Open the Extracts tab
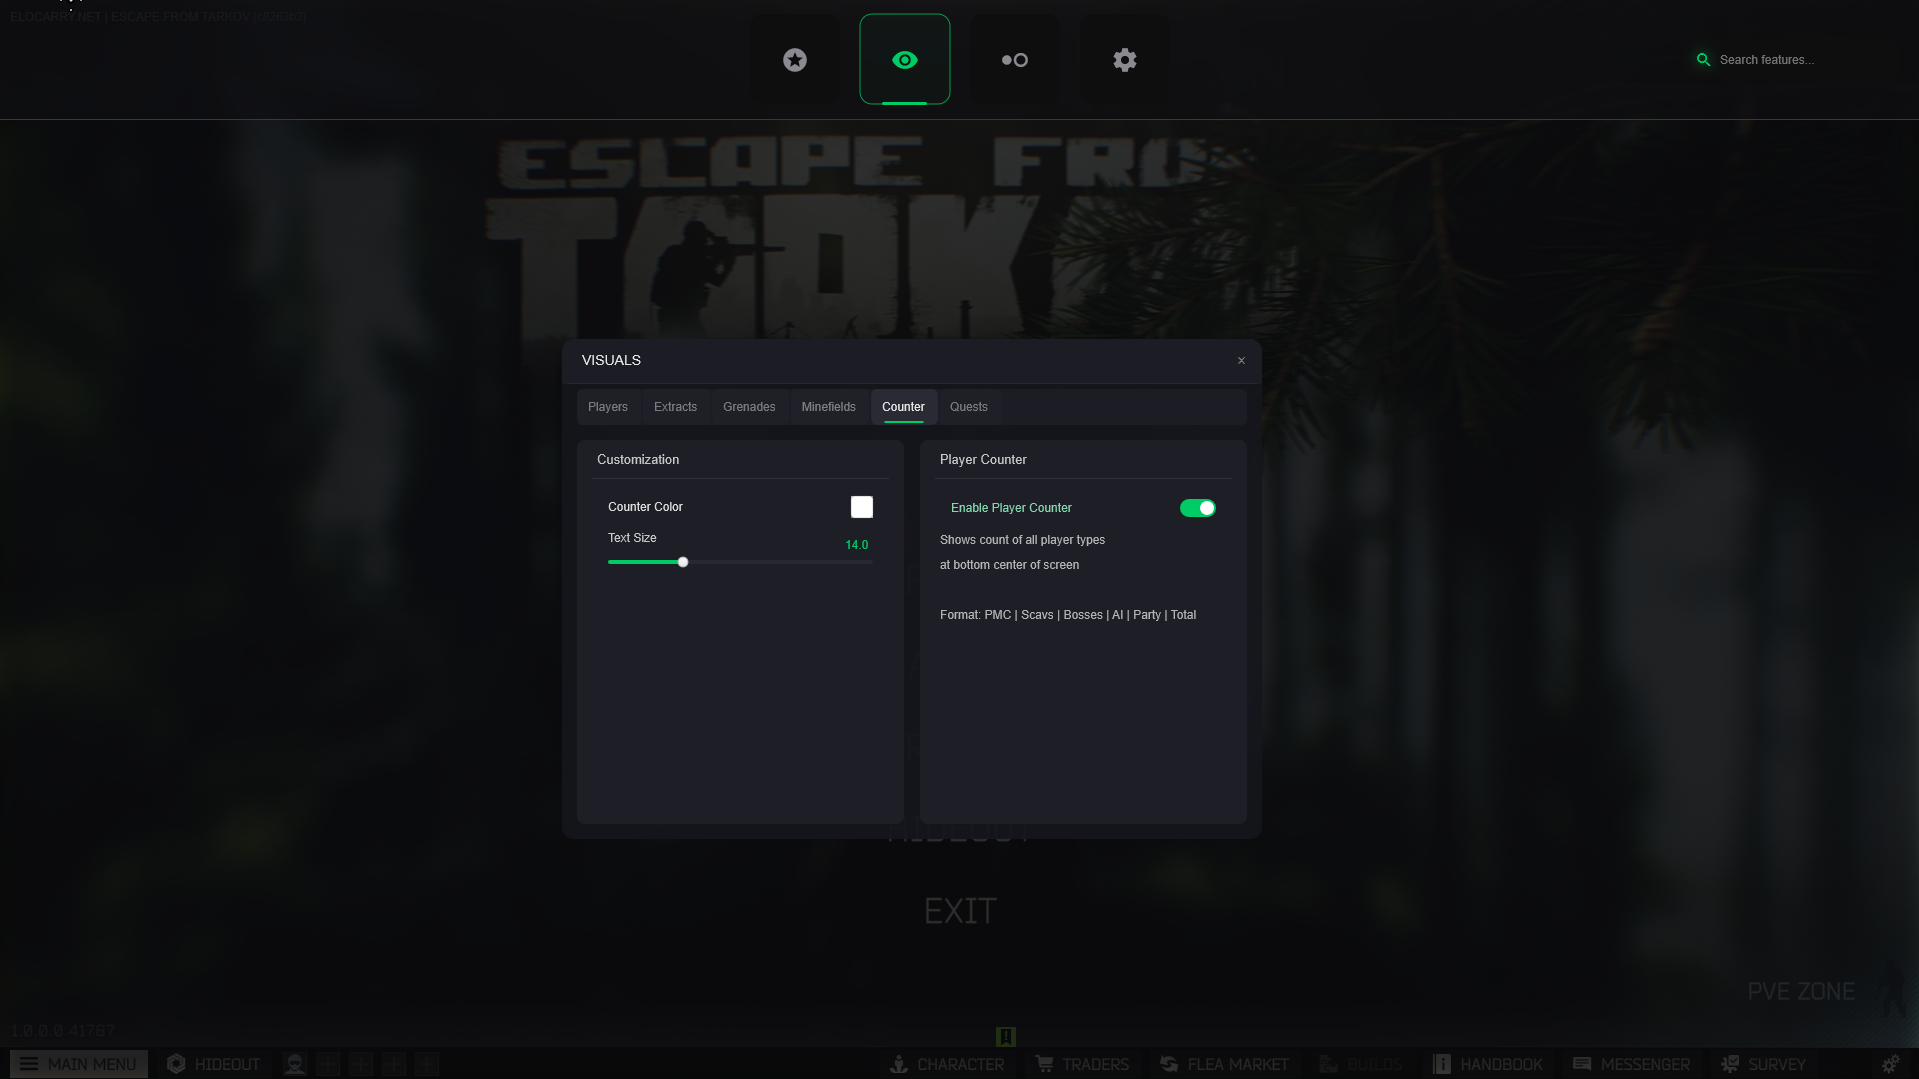Viewport: 1919px width, 1079px height. point(675,407)
